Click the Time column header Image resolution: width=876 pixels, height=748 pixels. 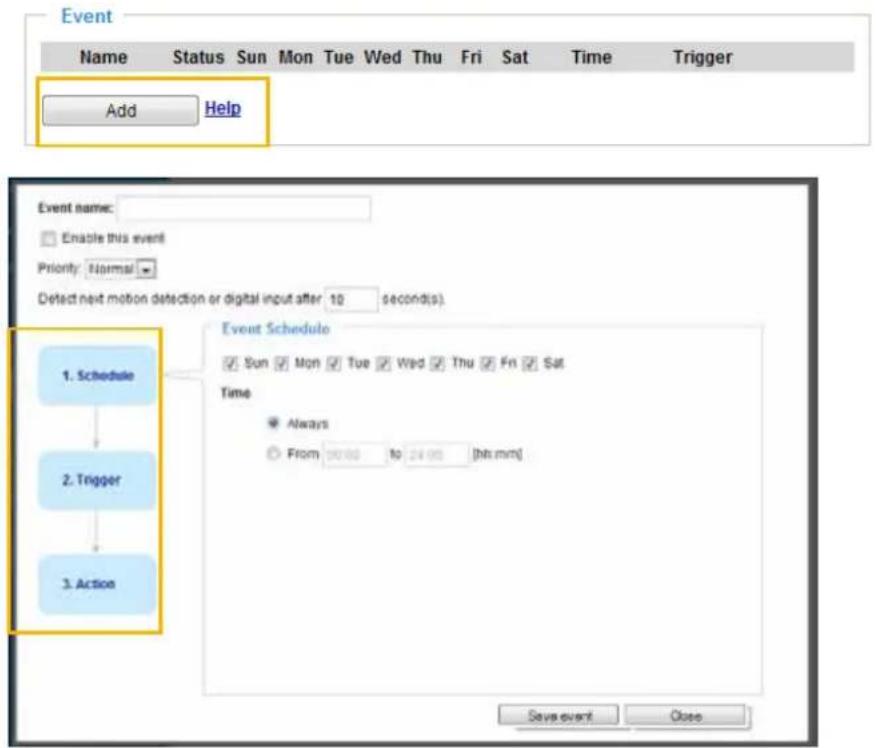click(591, 57)
